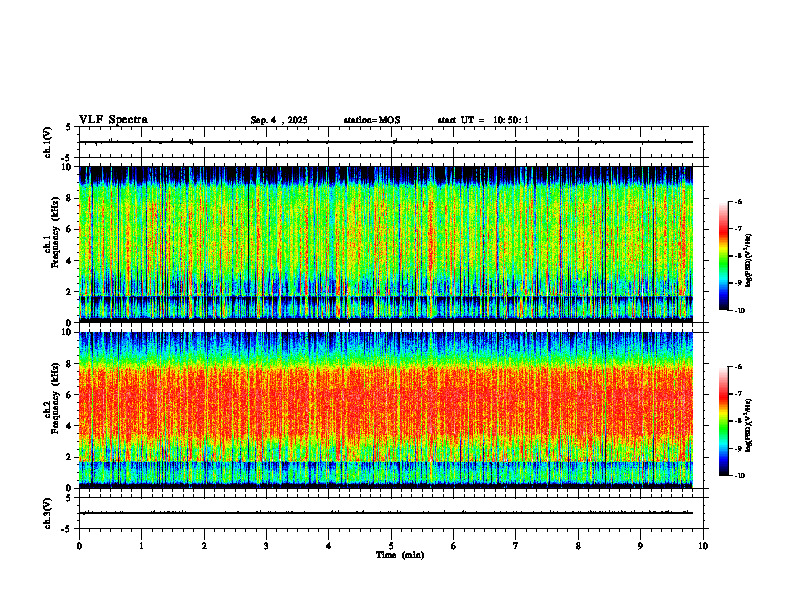Screen dimensions: 792x612
Task: Click the -6 label on ch.2 color bar
Action: [739, 367]
